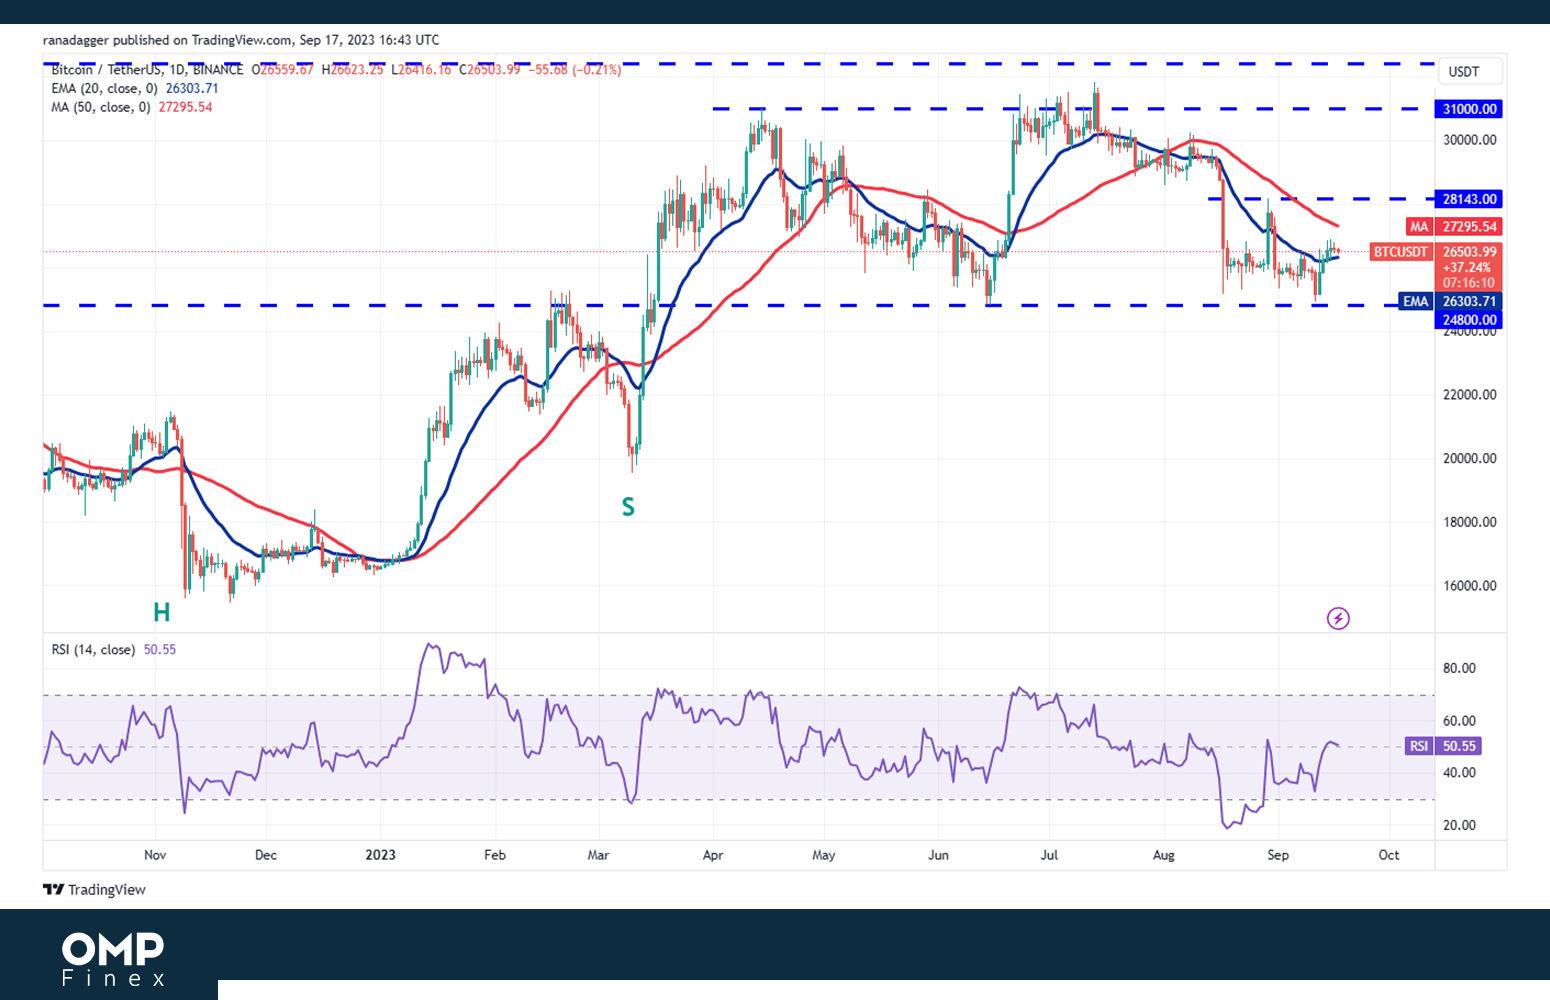Click the 30000.00 price scale value
The width and height of the screenshot is (1550, 1000).
coord(1469,140)
